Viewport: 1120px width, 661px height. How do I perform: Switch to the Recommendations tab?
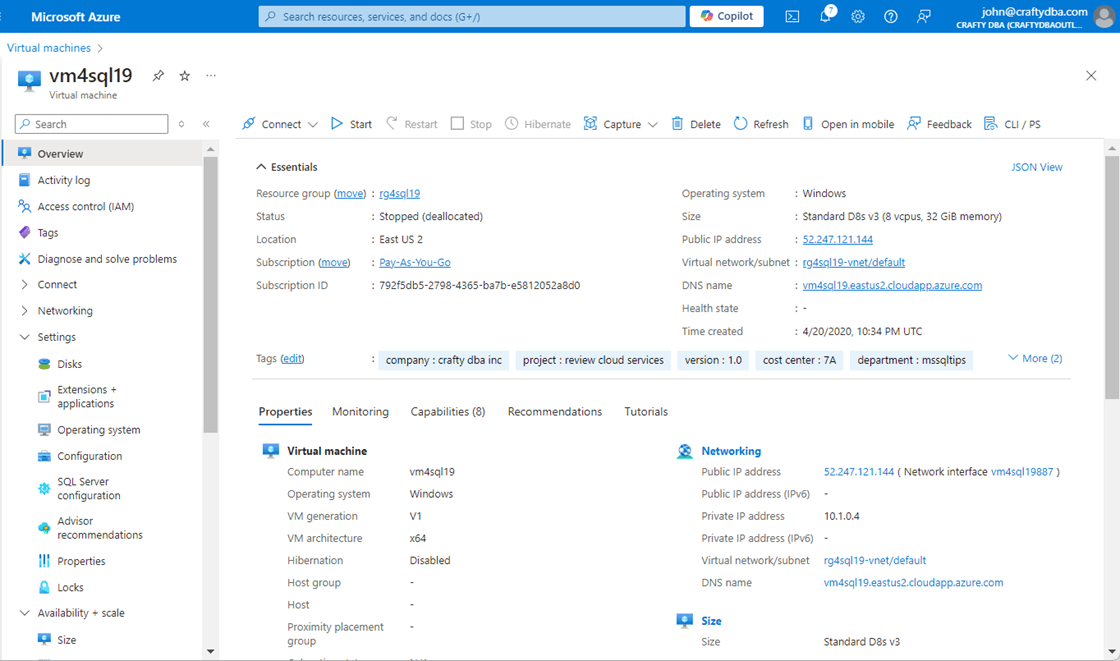(554, 412)
